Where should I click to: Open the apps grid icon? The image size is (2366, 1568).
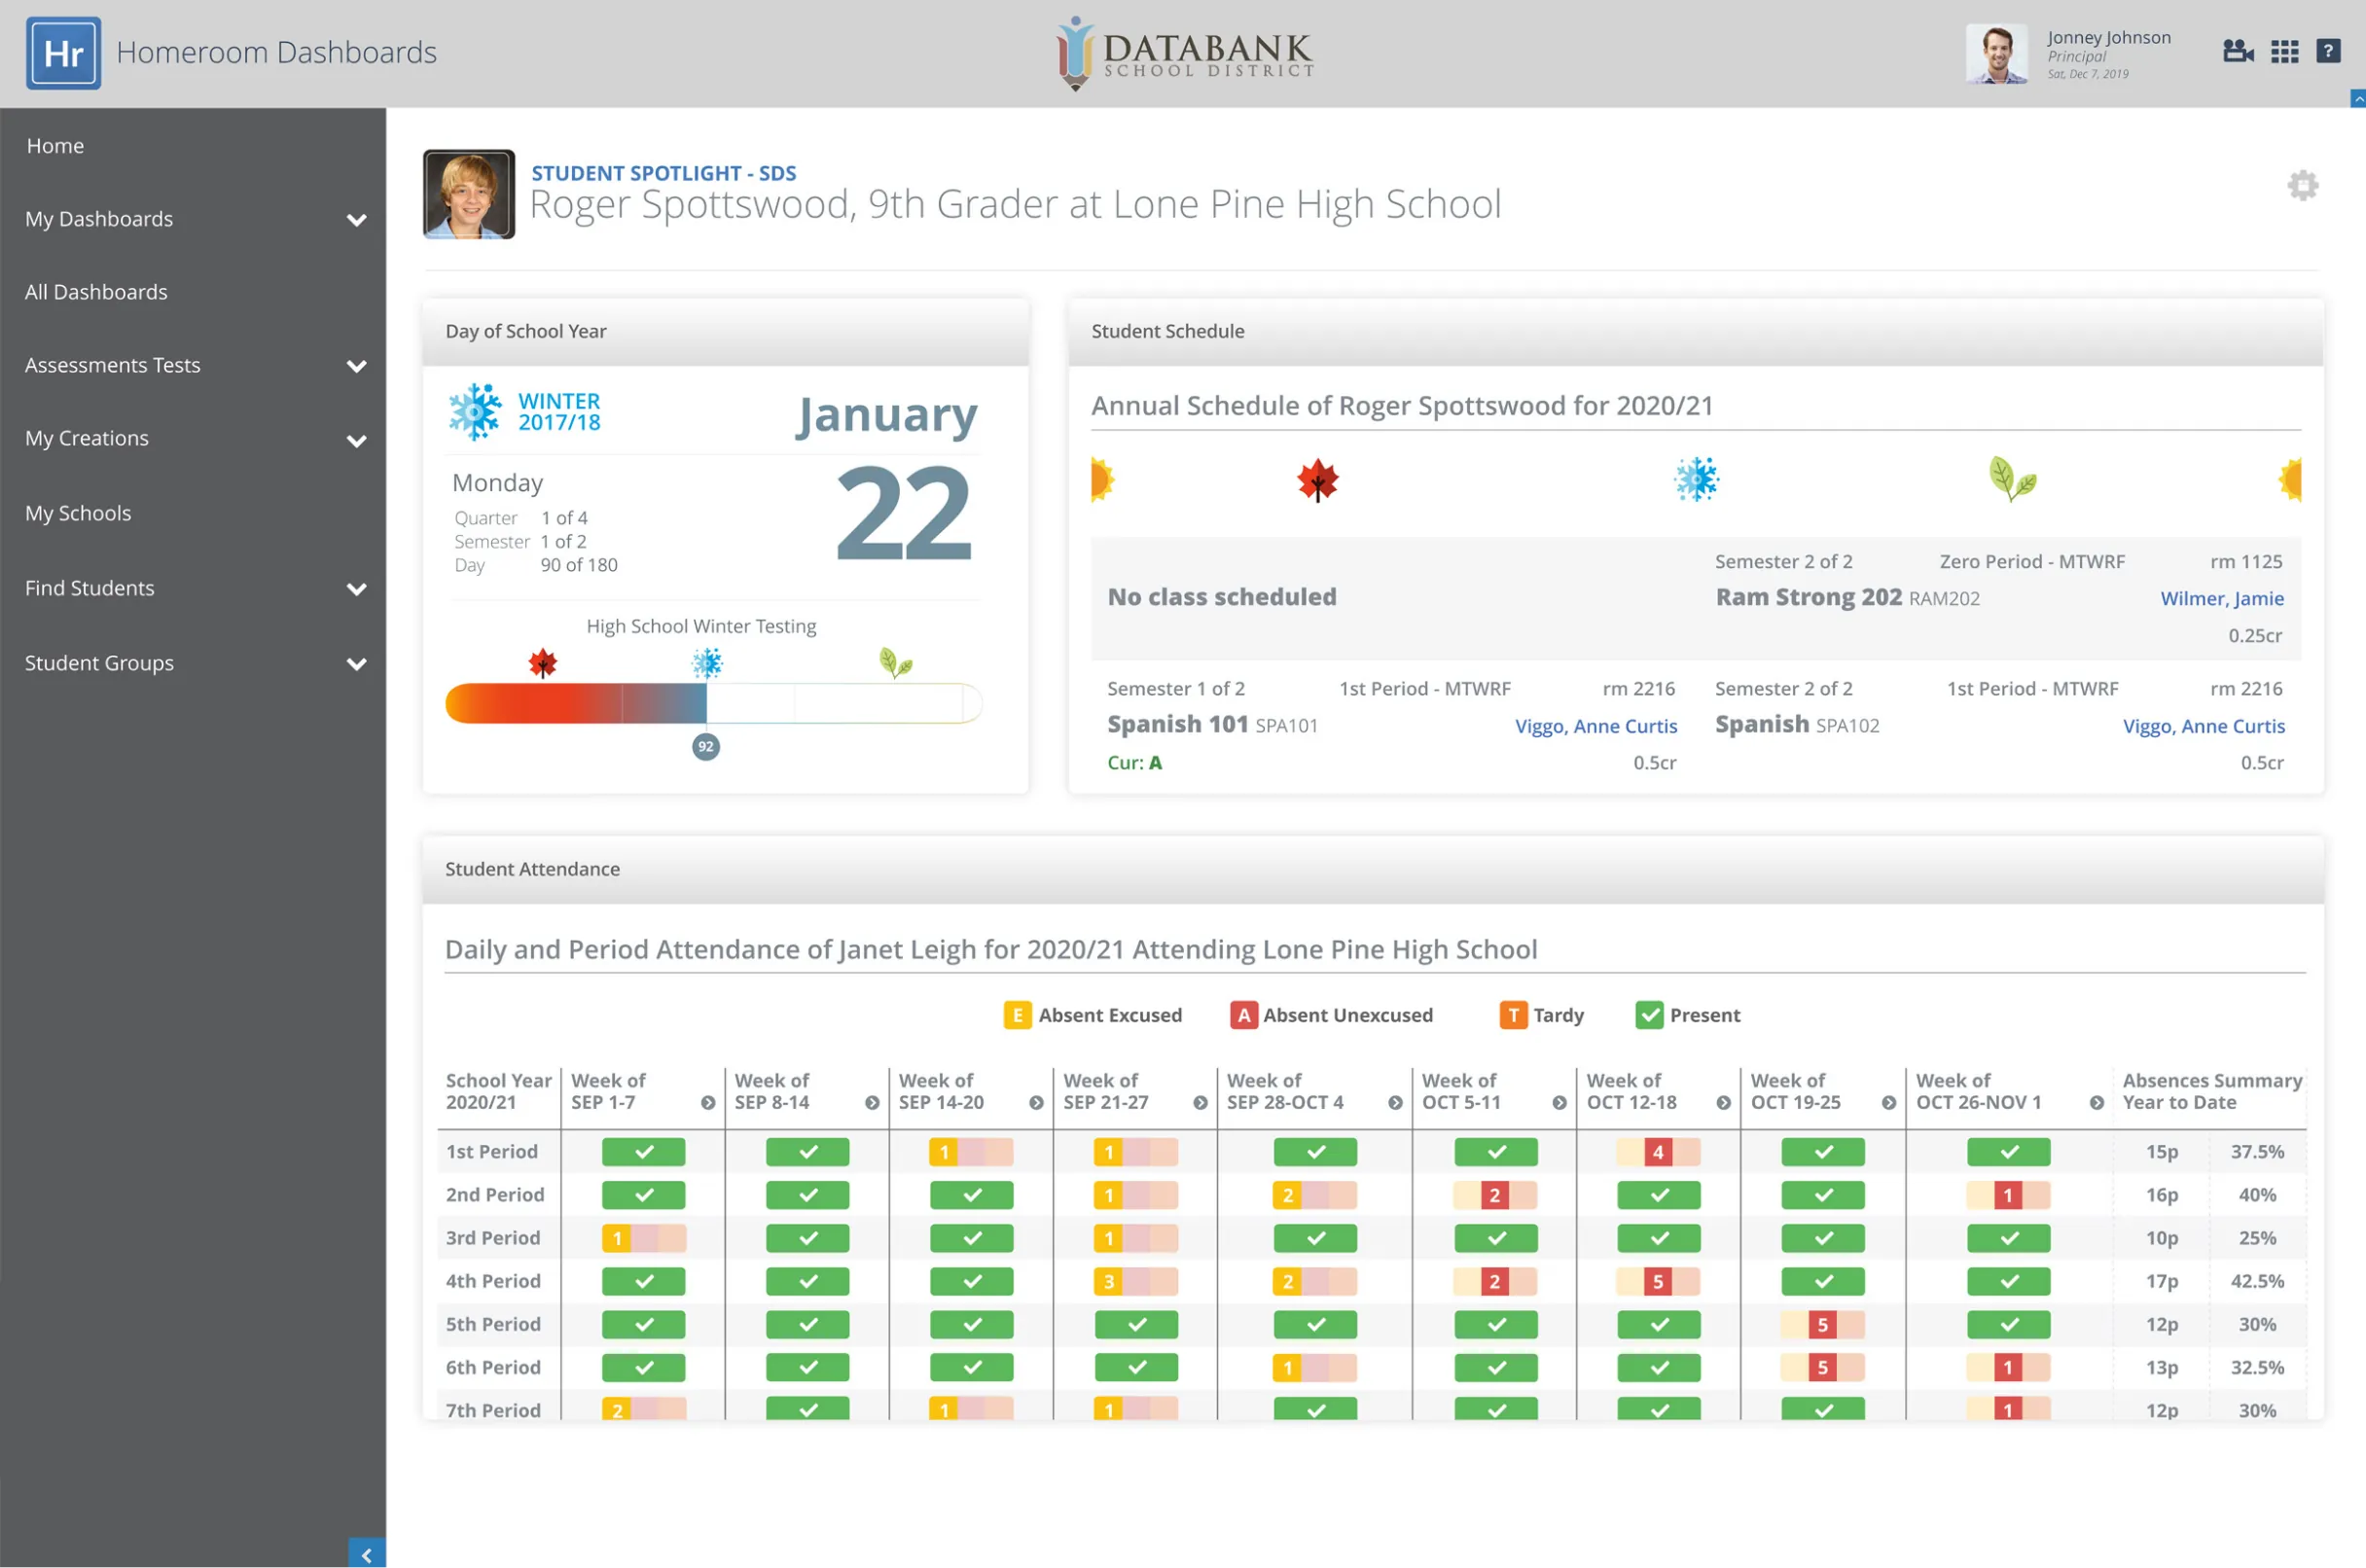[2284, 52]
